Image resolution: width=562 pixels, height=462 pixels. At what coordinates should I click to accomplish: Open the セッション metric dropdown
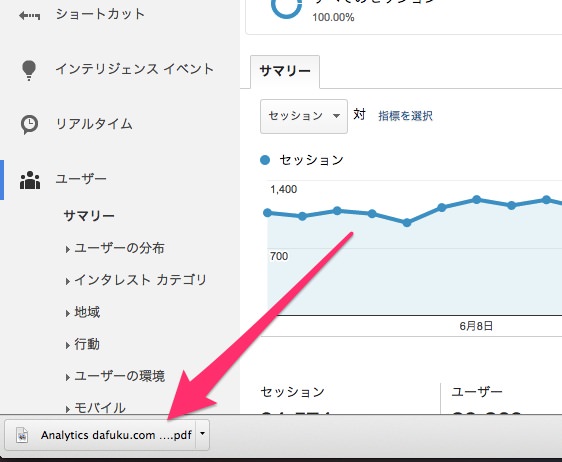click(304, 116)
